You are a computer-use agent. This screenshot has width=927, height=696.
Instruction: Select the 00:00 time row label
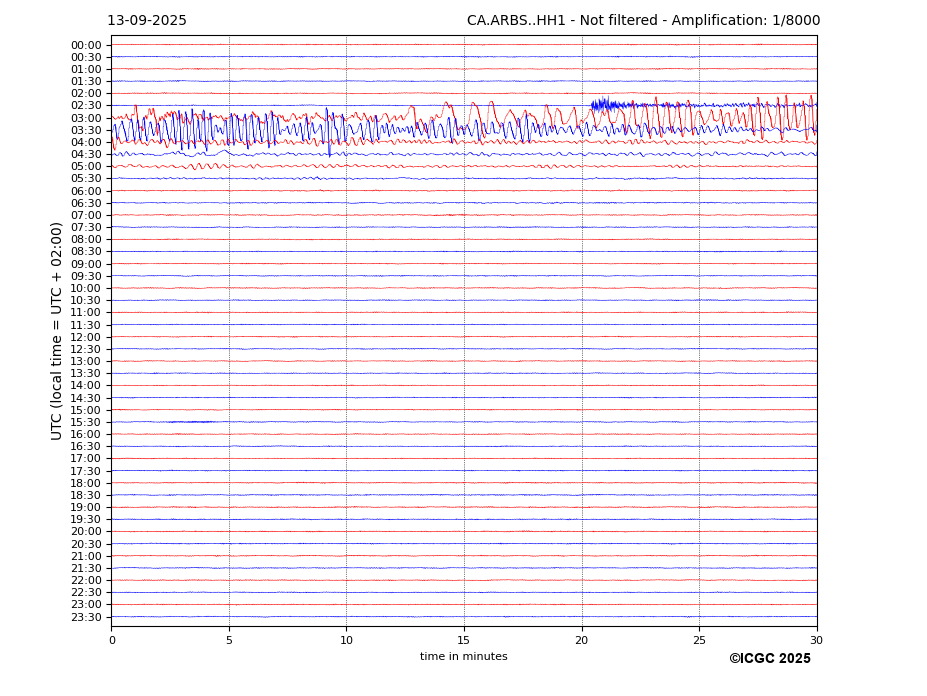[x=86, y=46]
